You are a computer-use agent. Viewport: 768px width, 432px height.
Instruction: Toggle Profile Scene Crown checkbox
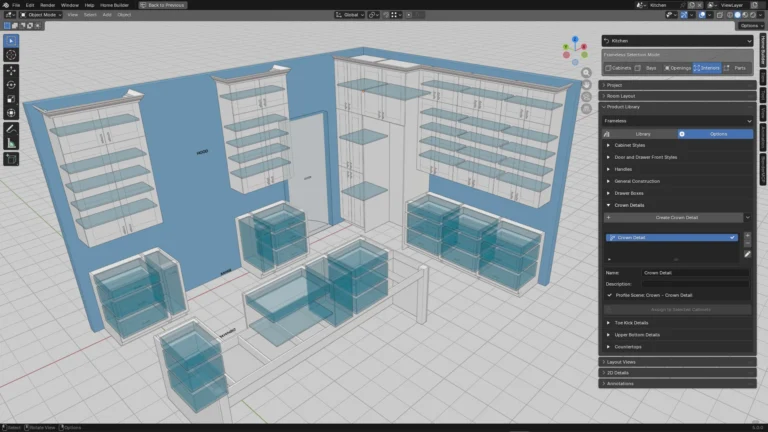[x=610, y=295]
